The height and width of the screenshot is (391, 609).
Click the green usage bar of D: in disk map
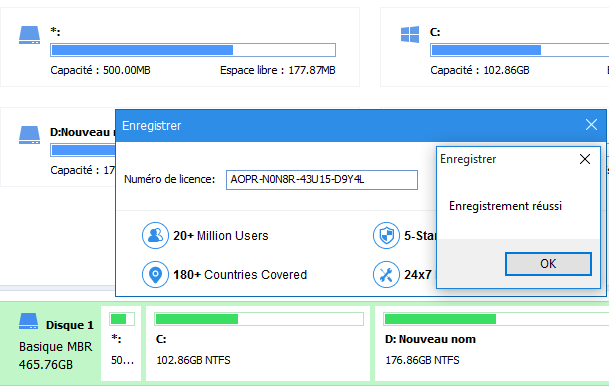point(496,319)
